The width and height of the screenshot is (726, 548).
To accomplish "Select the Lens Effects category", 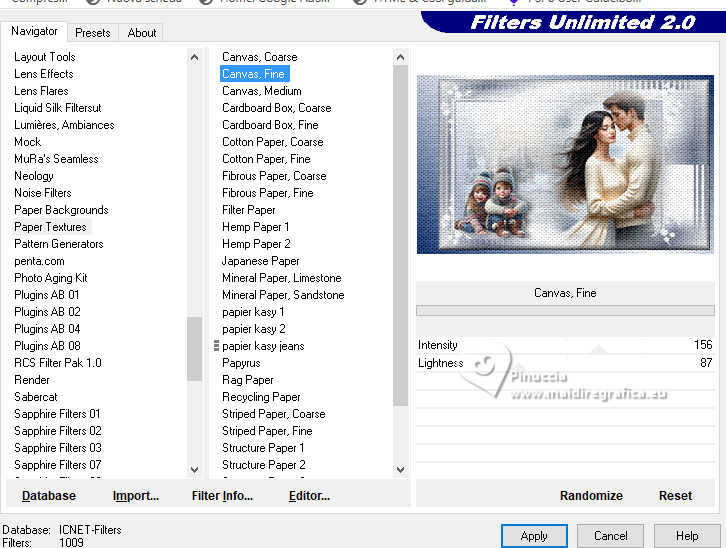I will (x=44, y=74).
